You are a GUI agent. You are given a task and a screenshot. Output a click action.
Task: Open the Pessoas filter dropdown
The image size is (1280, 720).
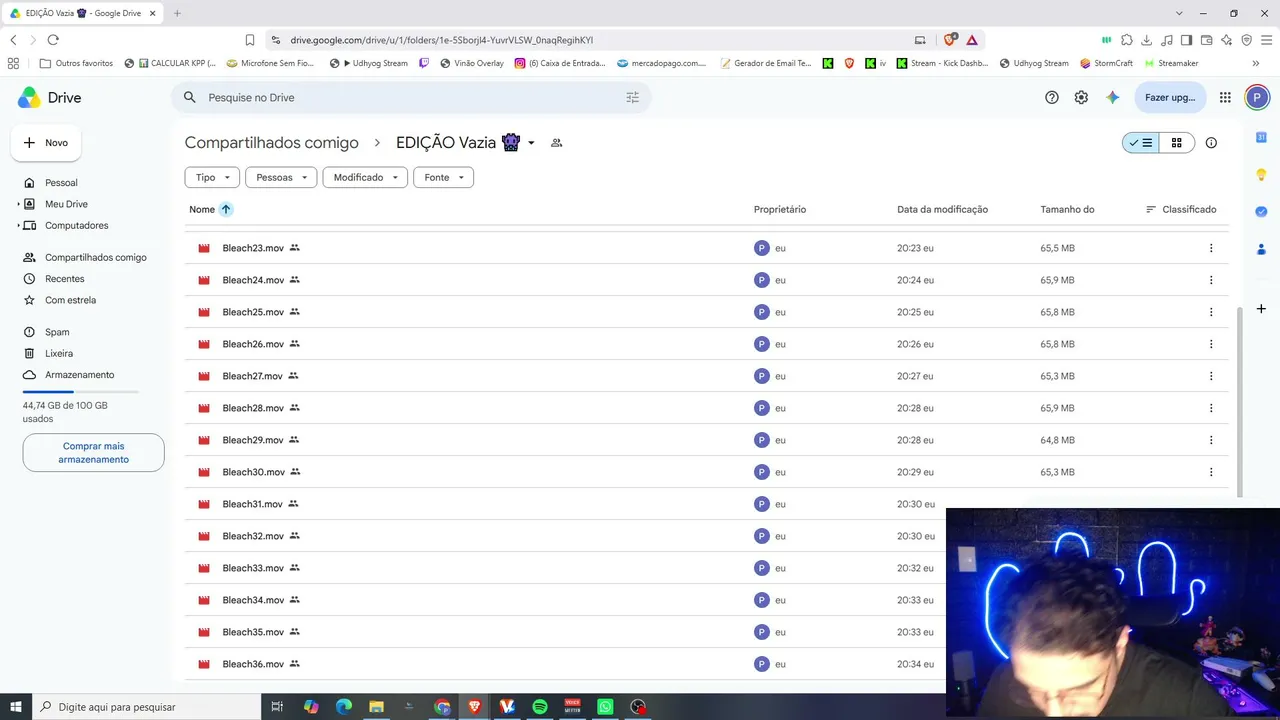(281, 177)
